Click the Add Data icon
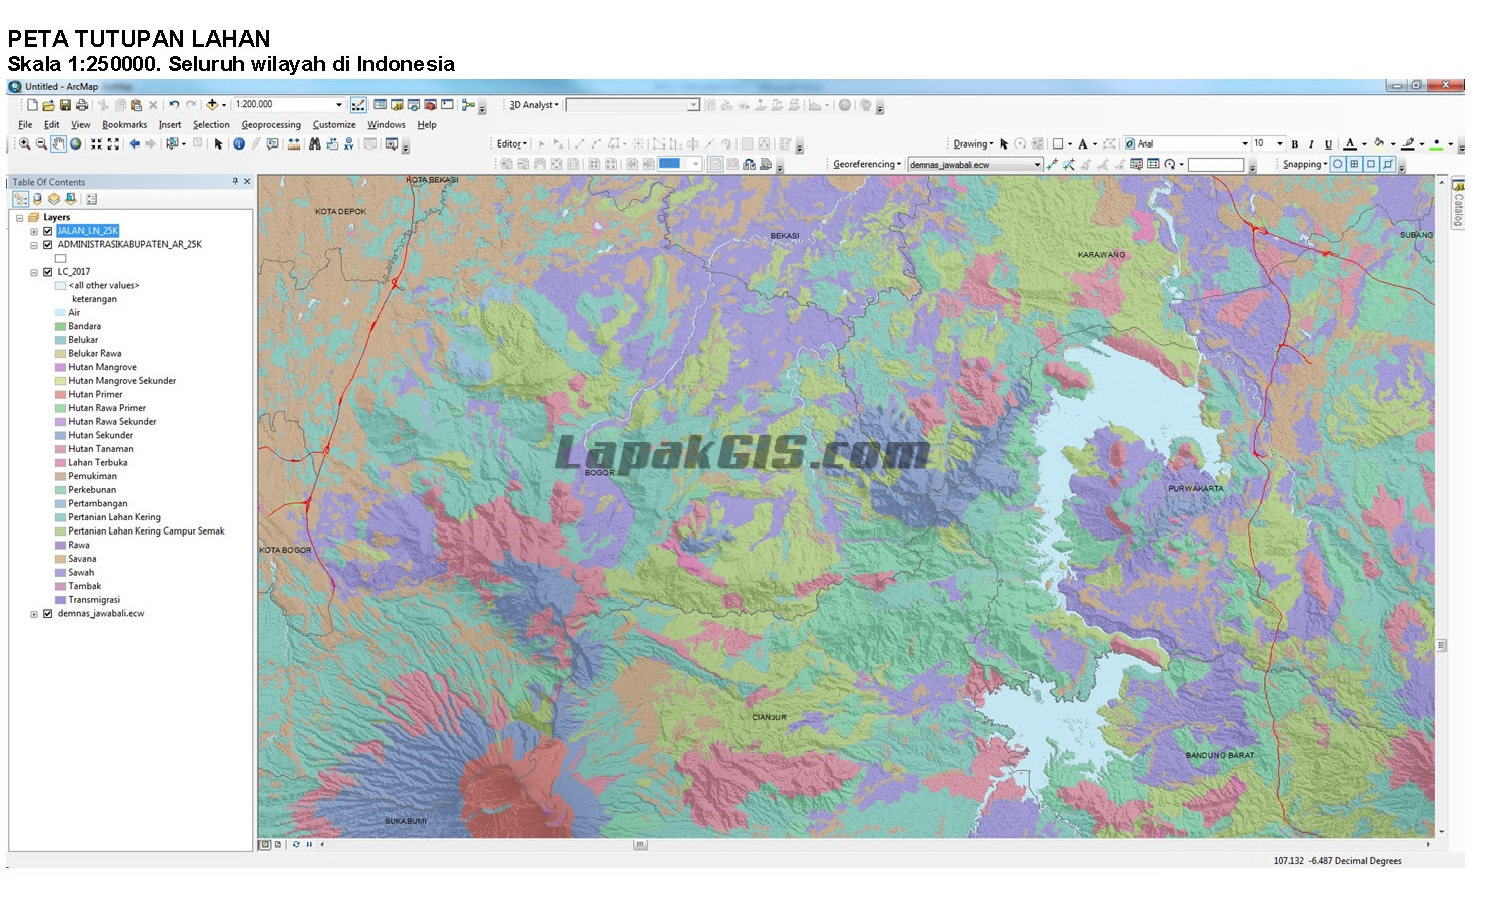1489x913 pixels. pos(213,104)
